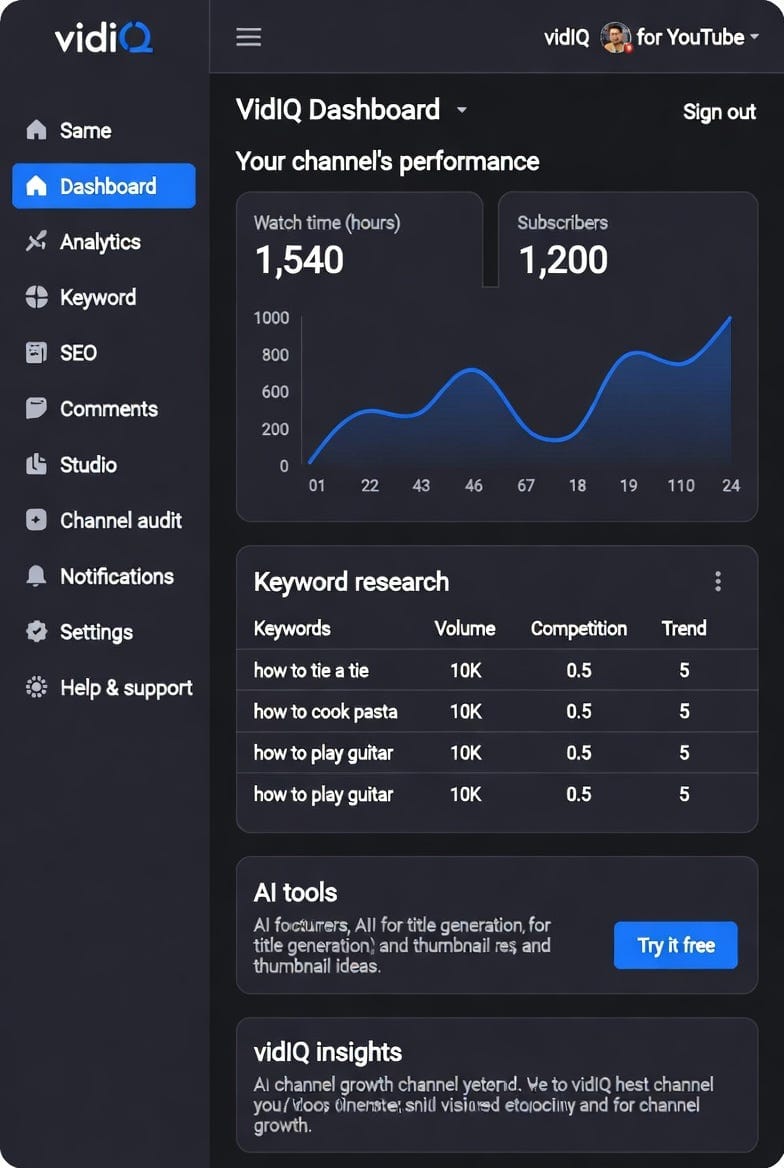Click the vidIQ insights heading
The width and height of the screenshot is (784, 1168).
click(328, 1052)
